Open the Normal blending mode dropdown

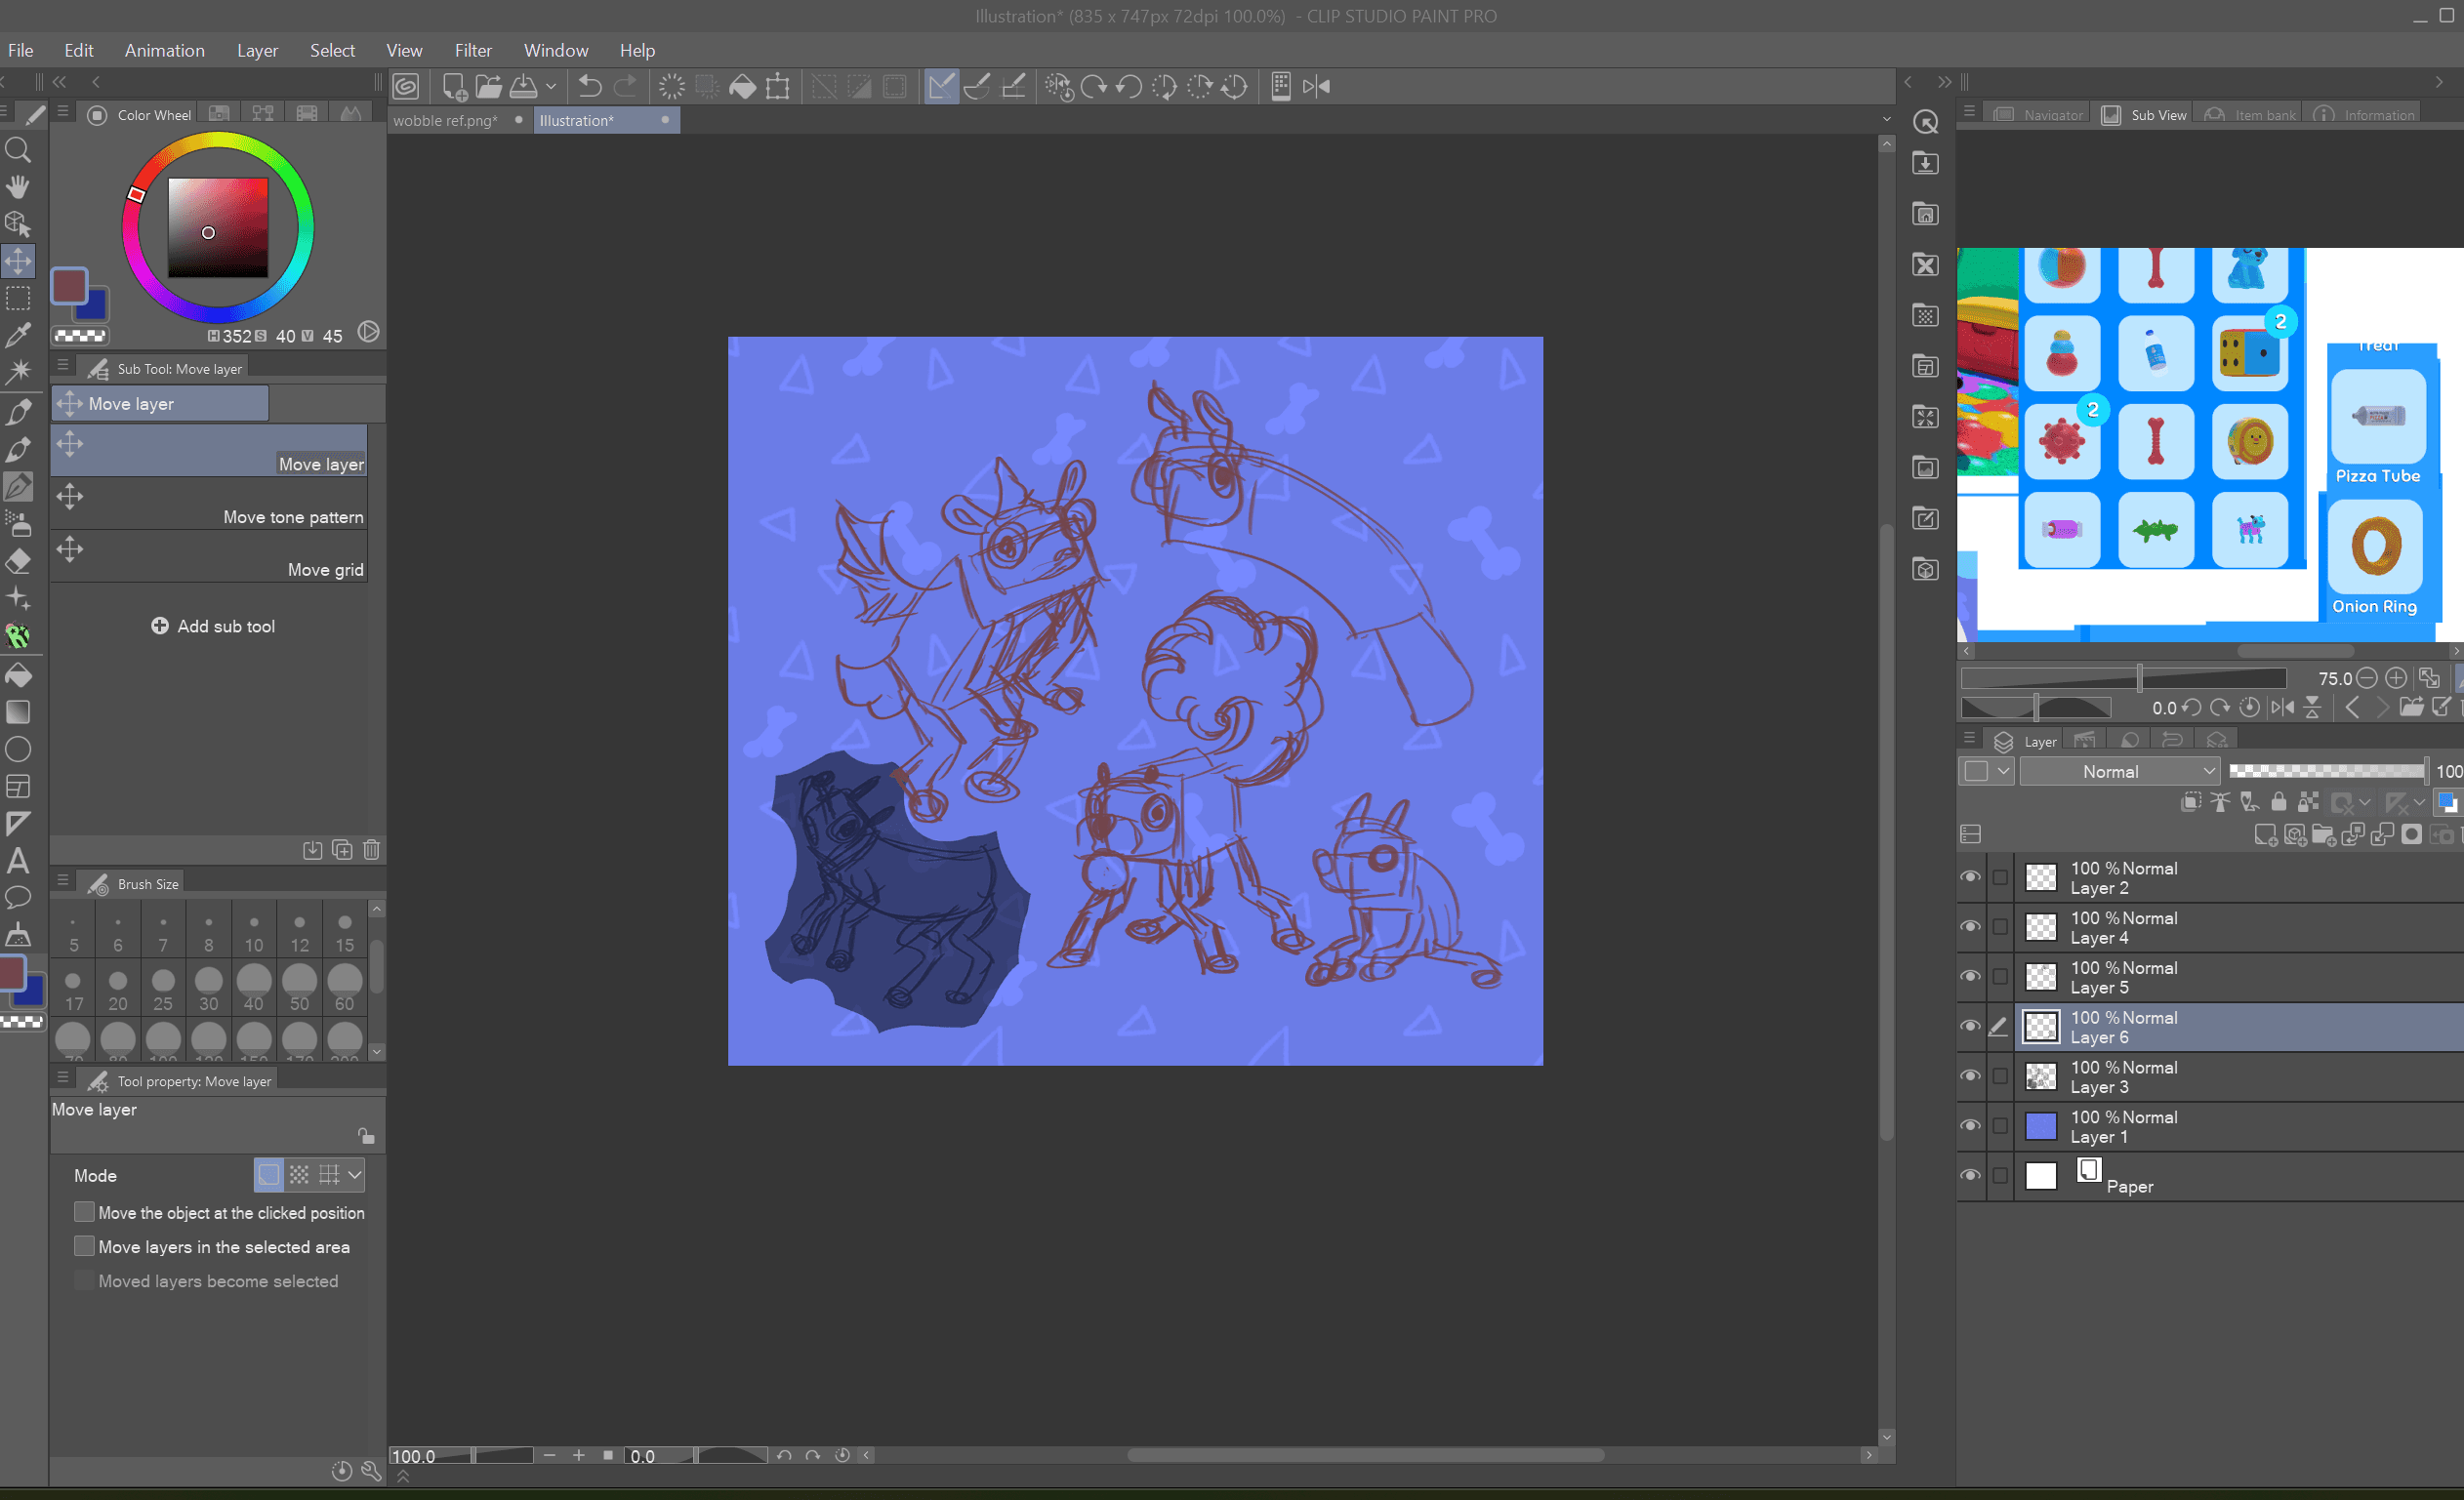(x=2119, y=771)
